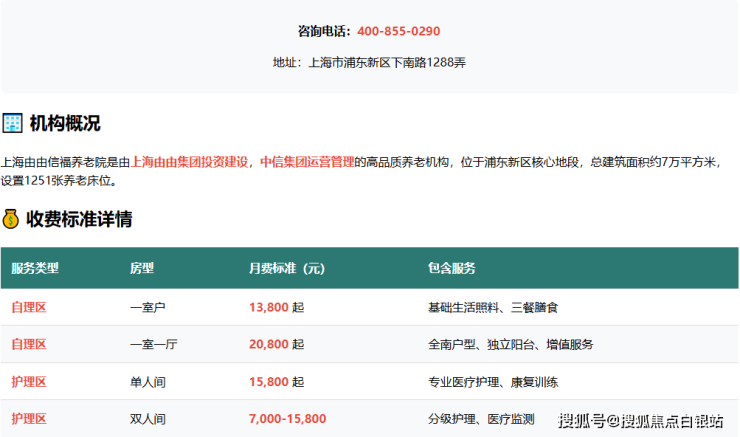This screenshot has width=740, height=437.
Task: Click the 房型 column header
Action: pyautogui.click(x=142, y=269)
